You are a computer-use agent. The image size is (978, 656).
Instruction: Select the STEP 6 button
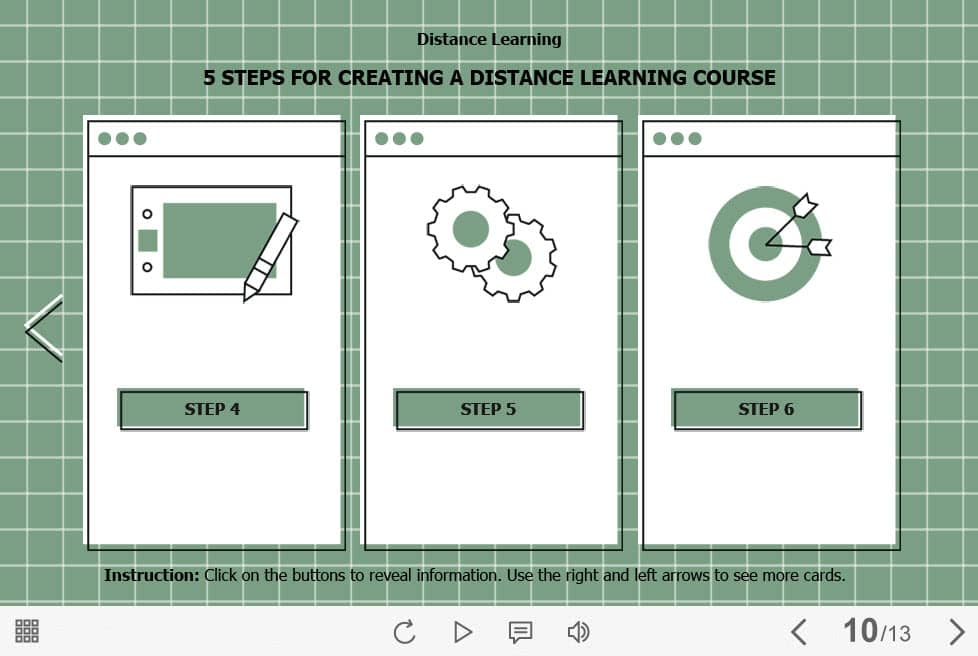[766, 409]
